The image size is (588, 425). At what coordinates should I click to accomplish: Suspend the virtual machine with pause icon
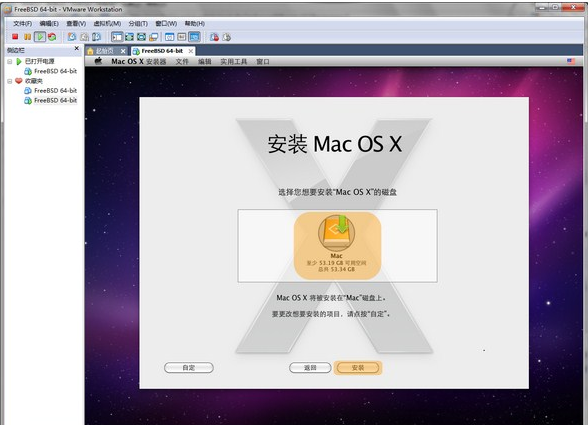[x=27, y=37]
